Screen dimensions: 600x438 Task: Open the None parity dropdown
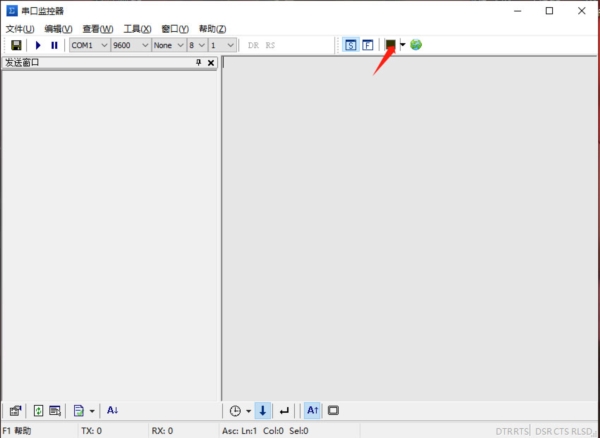tap(169, 45)
